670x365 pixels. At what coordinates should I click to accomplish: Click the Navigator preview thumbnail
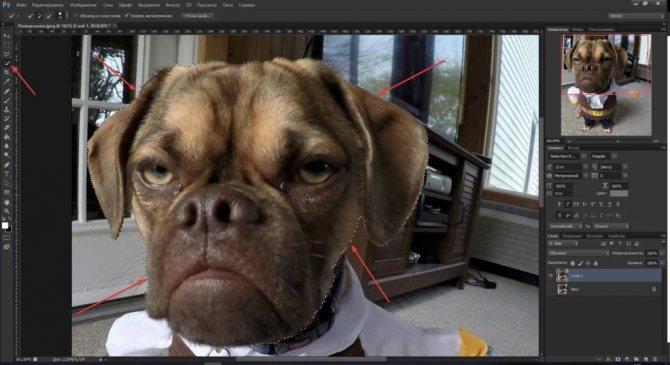[606, 85]
